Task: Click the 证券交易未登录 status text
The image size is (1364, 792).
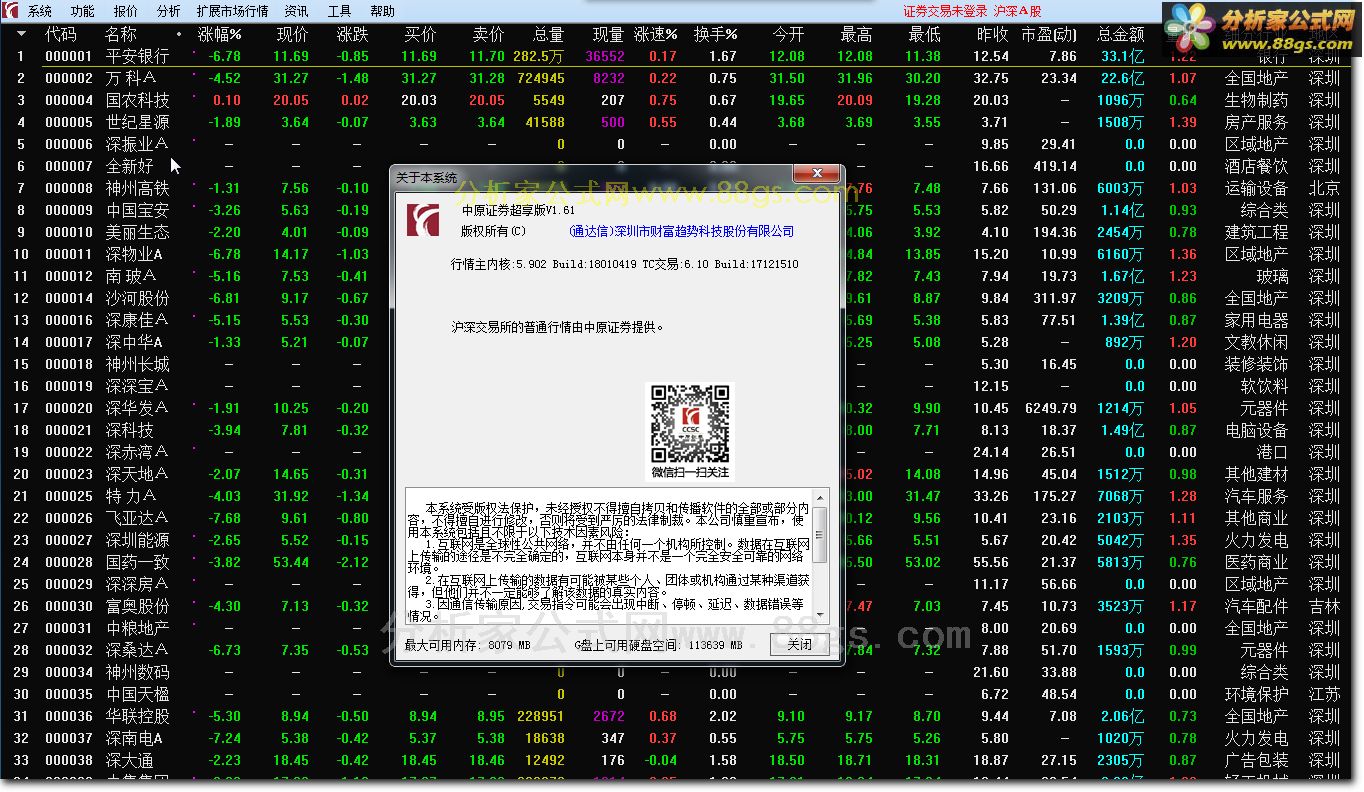Action: pyautogui.click(x=945, y=12)
